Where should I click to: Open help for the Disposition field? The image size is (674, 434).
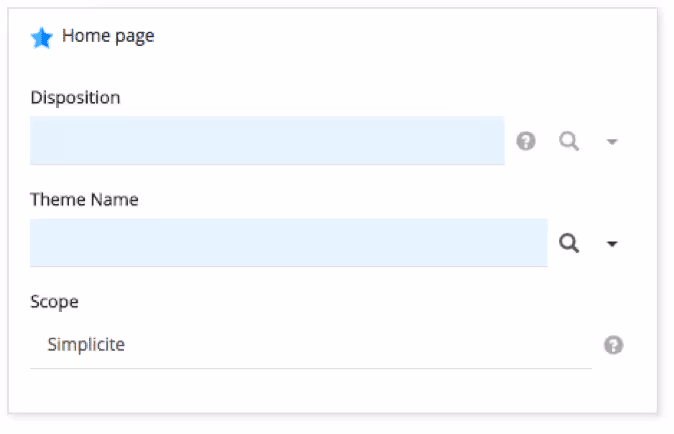[526, 141]
